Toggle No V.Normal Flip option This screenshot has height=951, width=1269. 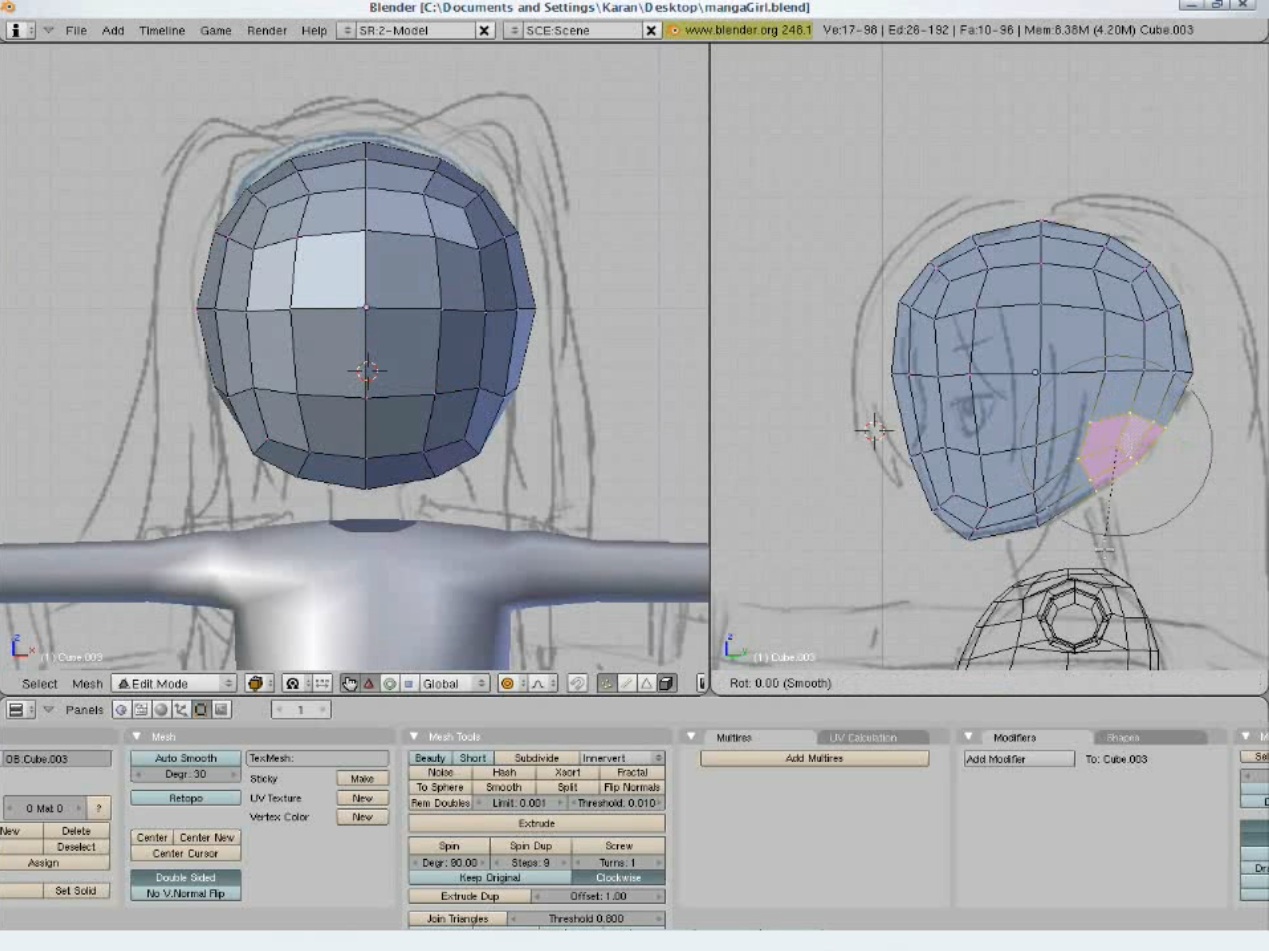coord(185,893)
